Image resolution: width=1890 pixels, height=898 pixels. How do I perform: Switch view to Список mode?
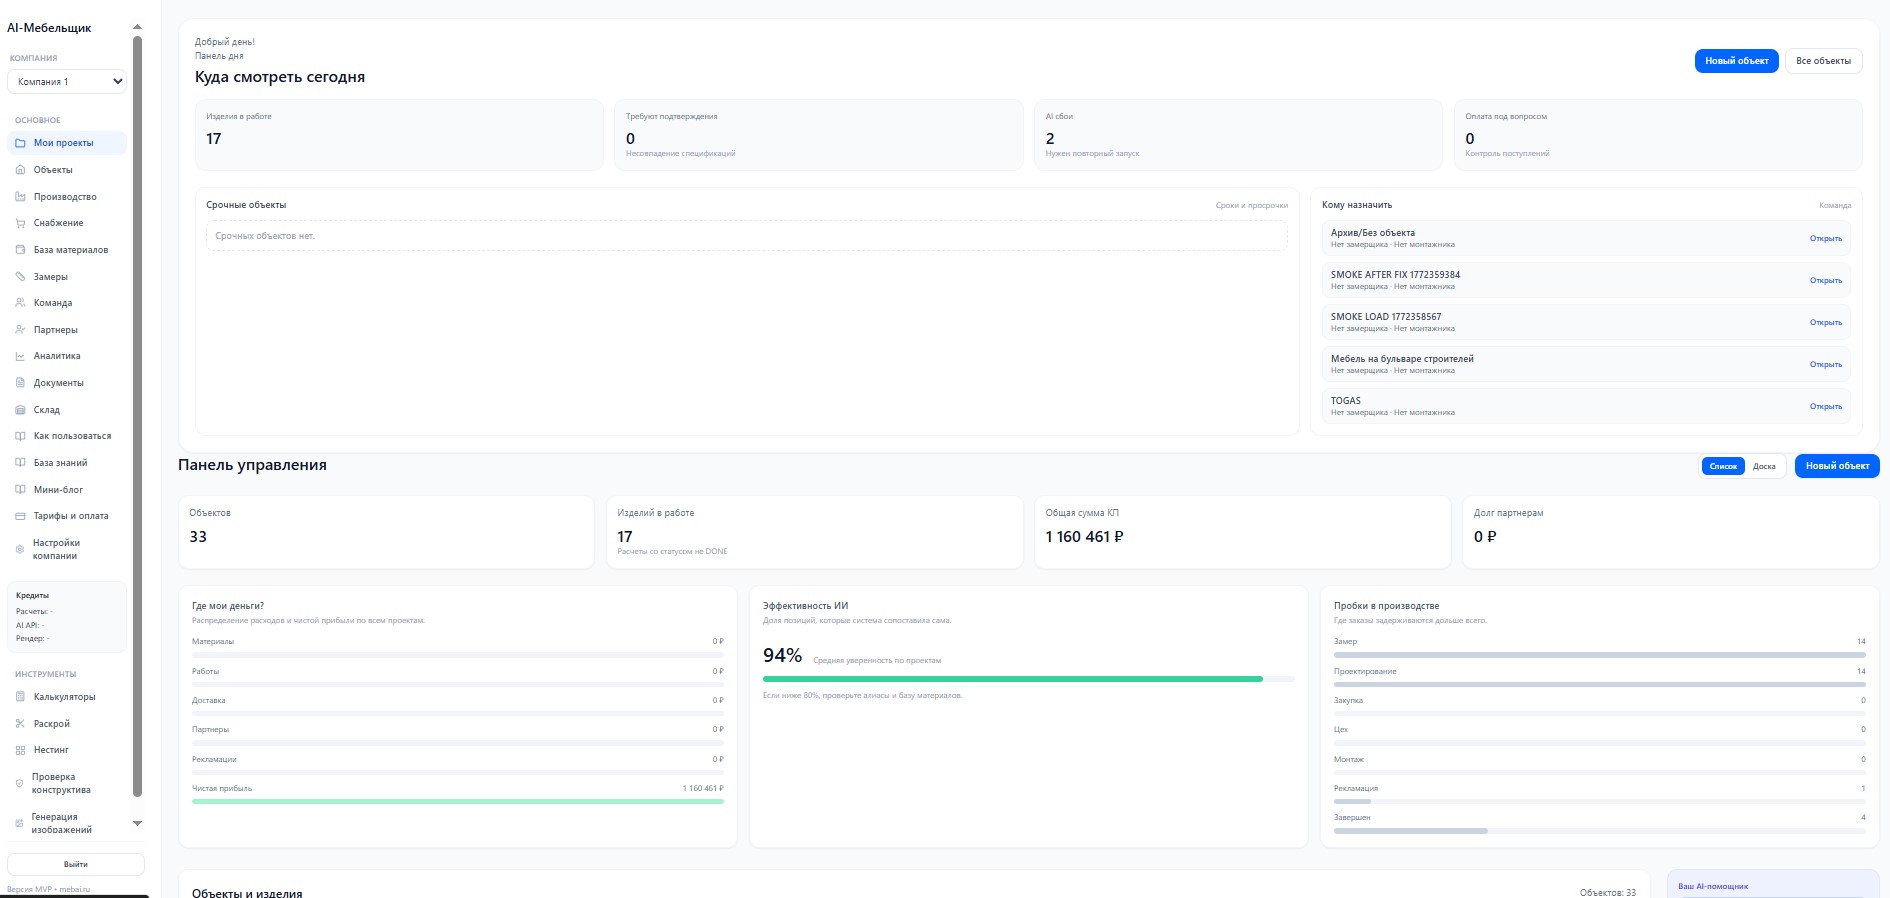click(x=1723, y=466)
